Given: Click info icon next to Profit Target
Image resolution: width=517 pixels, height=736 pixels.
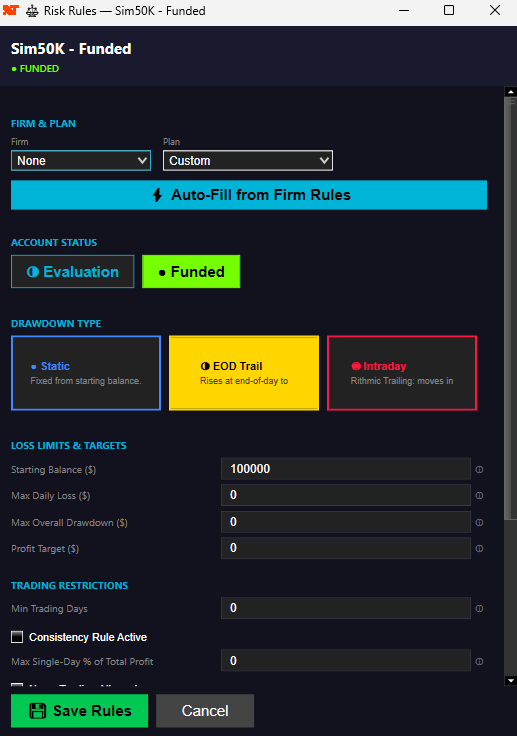Looking at the screenshot, I should point(479,549).
